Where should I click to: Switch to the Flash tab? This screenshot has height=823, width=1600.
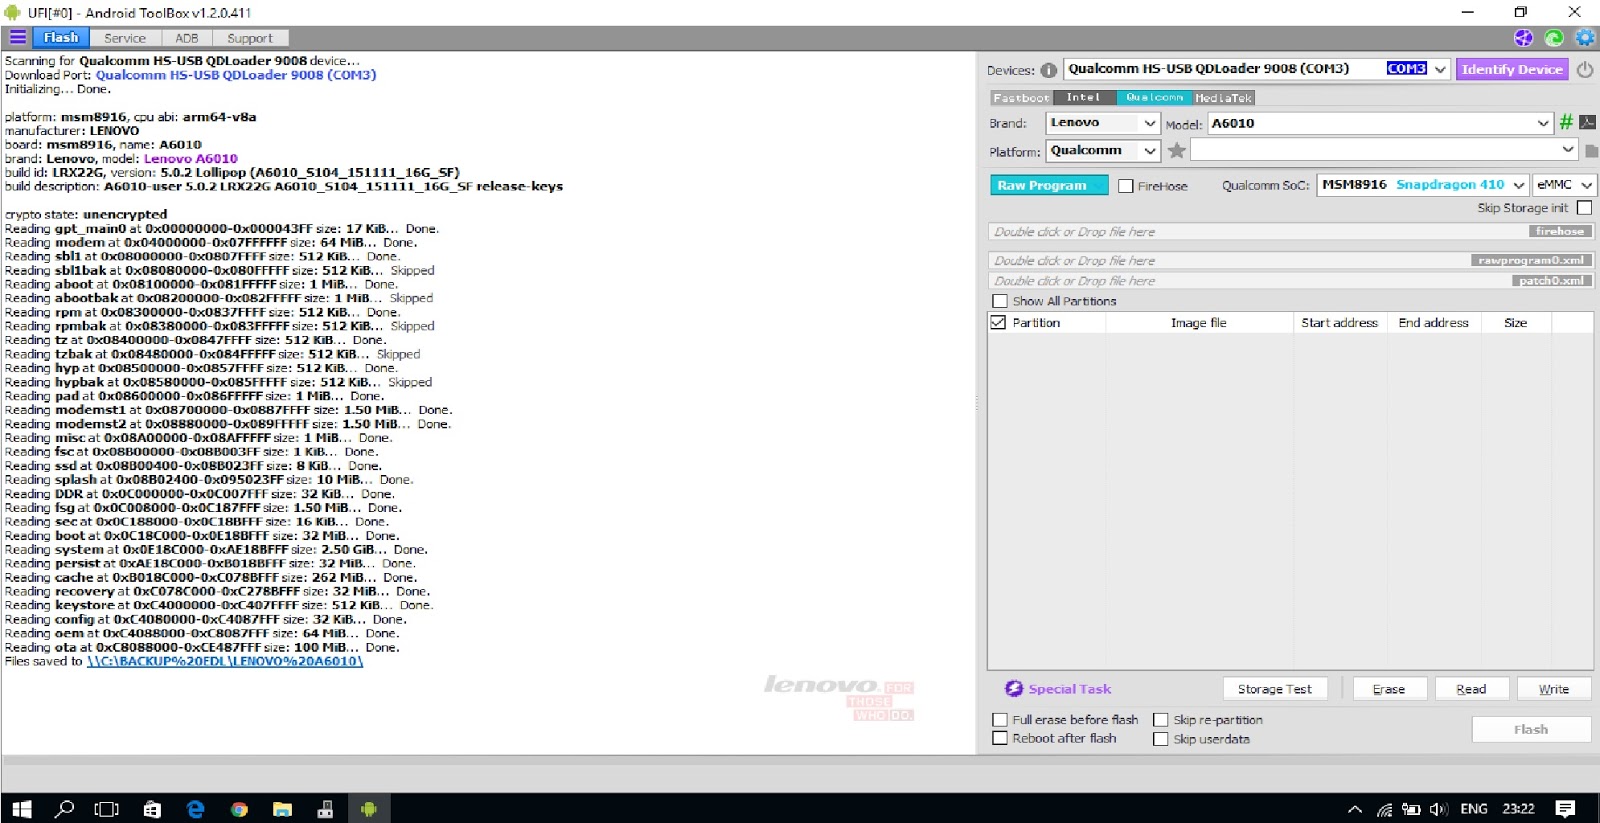click(x=61, y=38)
